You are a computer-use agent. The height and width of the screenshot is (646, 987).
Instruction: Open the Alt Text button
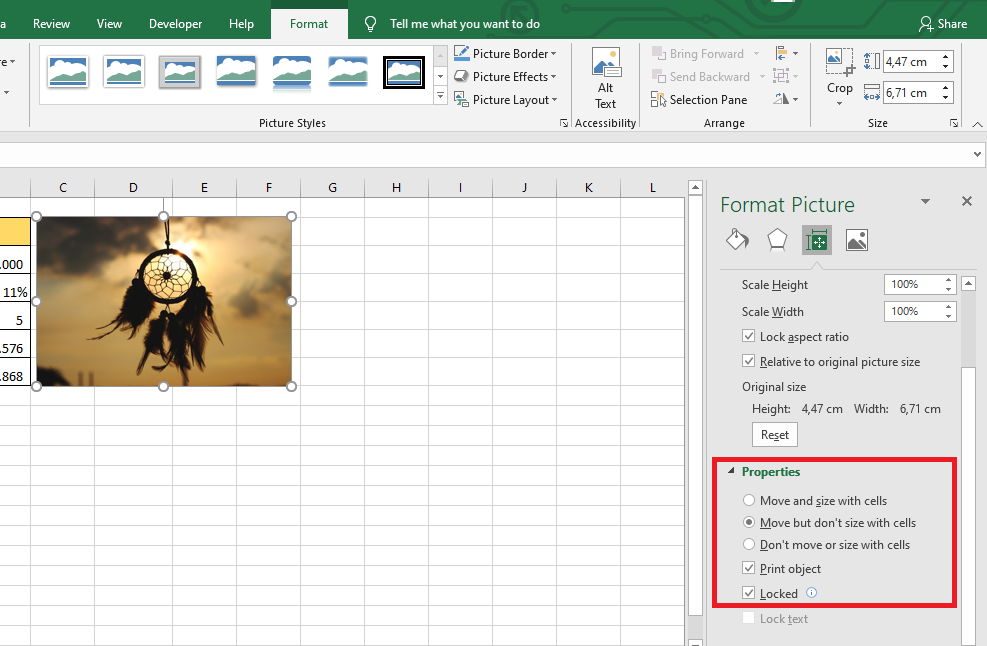pos(605,79)
